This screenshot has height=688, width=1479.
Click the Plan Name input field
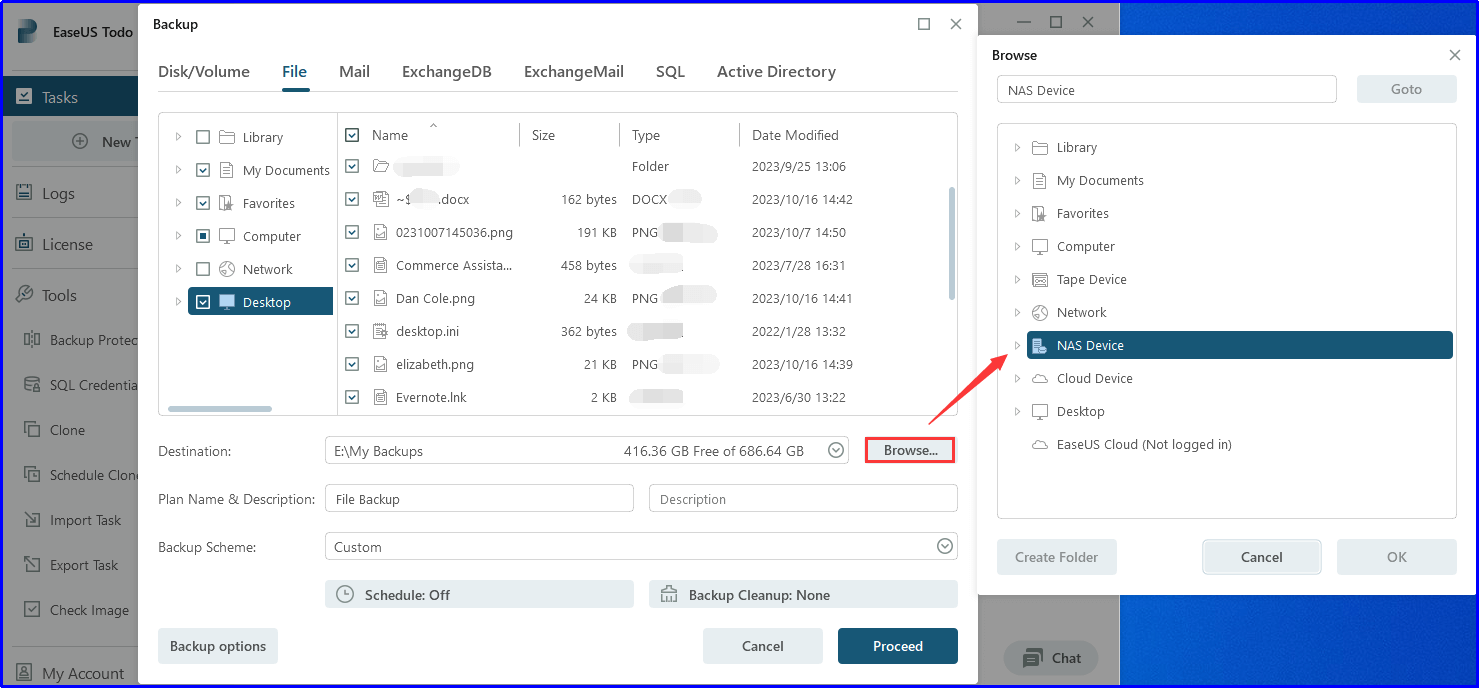coord(479,499)
